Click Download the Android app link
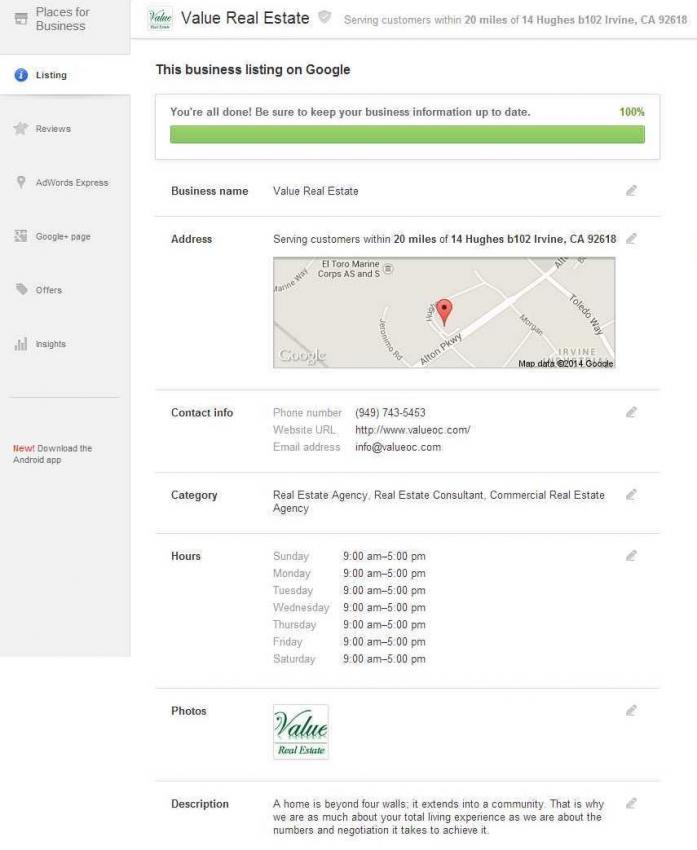Viewport: 697px width, 850px height. pos(53,454)
